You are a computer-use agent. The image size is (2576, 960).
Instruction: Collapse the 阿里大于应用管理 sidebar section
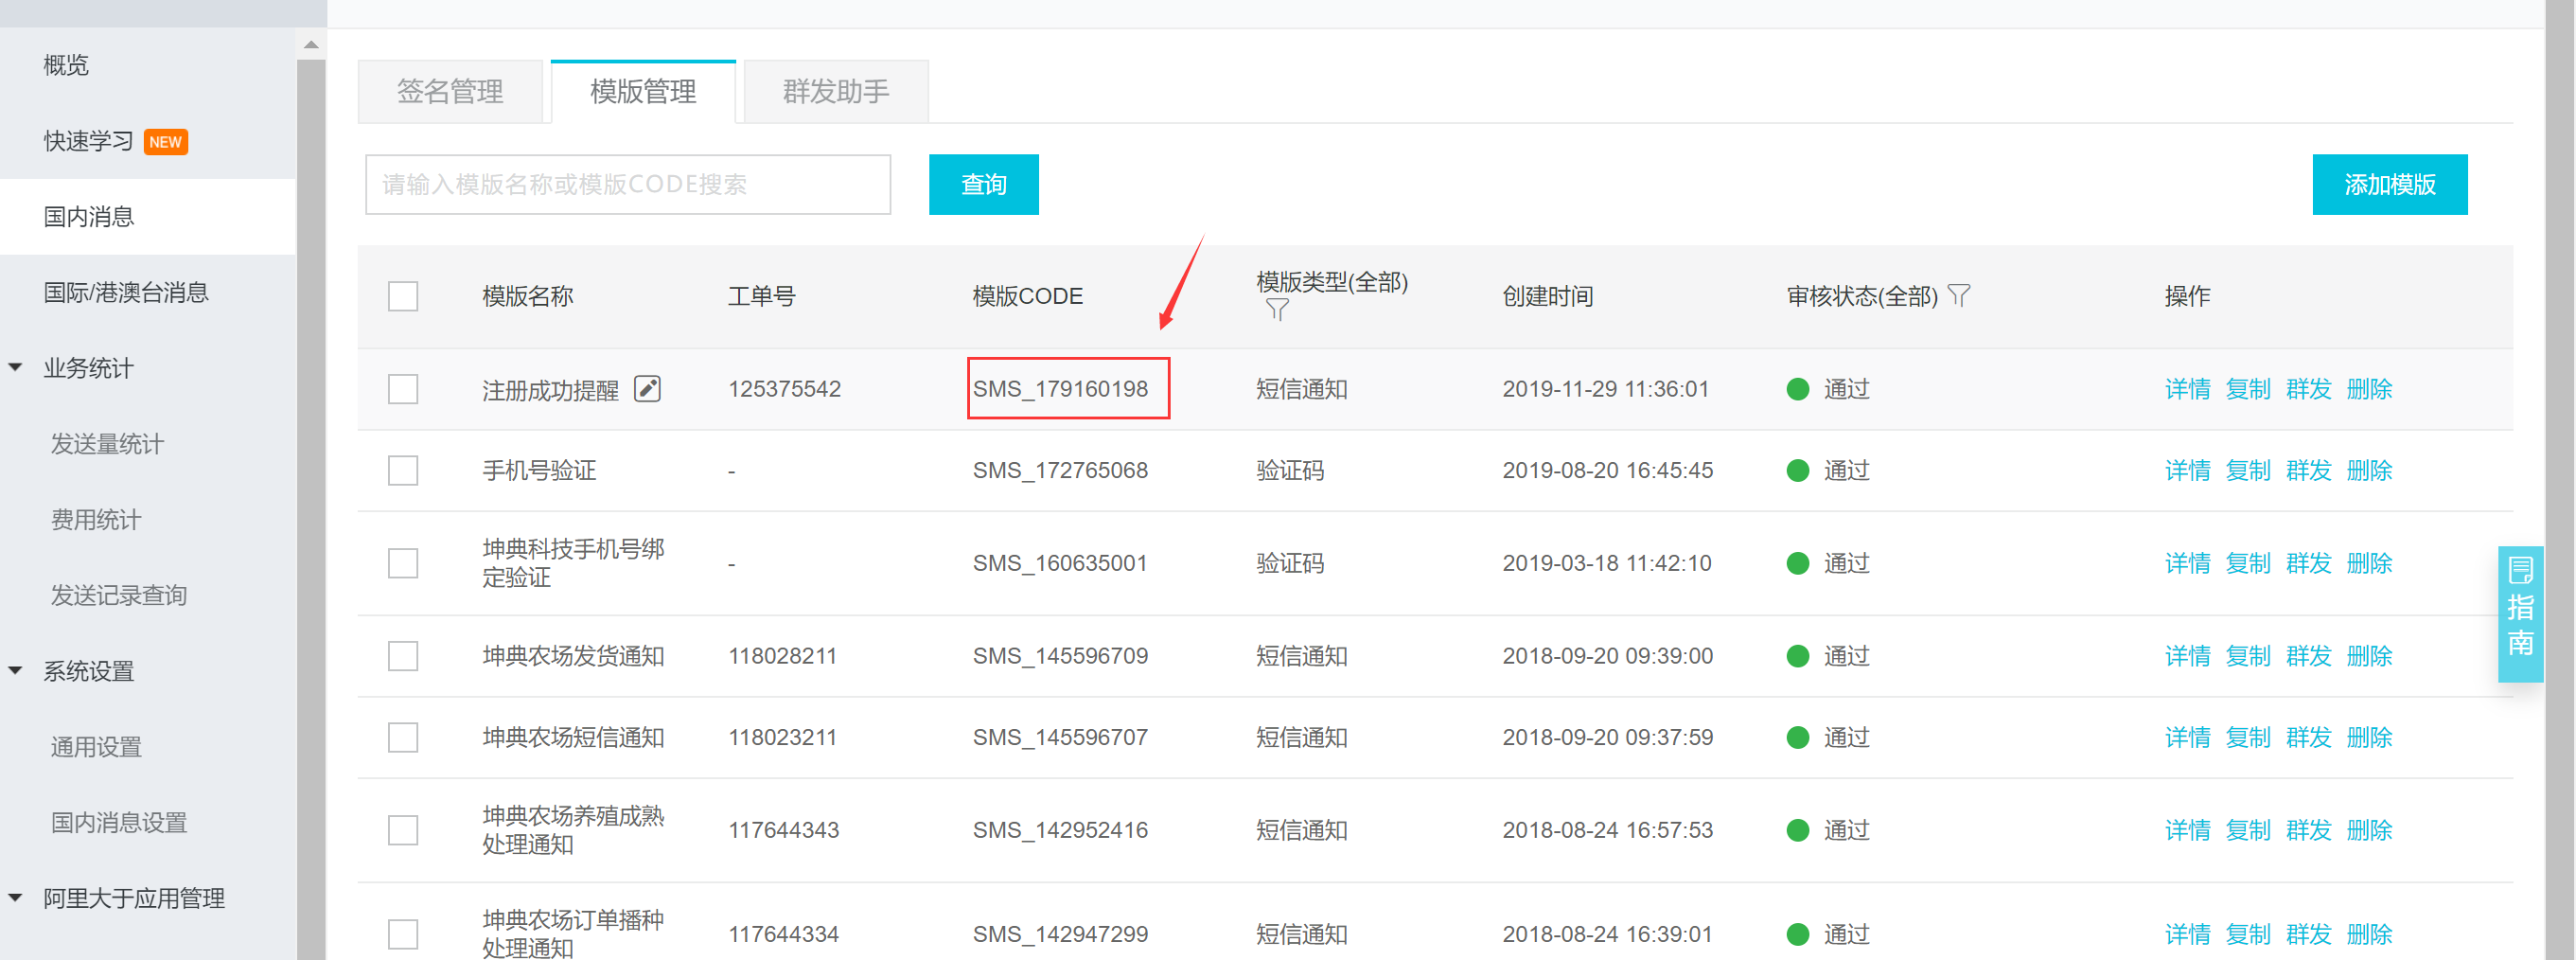click(x=16, y=897)
